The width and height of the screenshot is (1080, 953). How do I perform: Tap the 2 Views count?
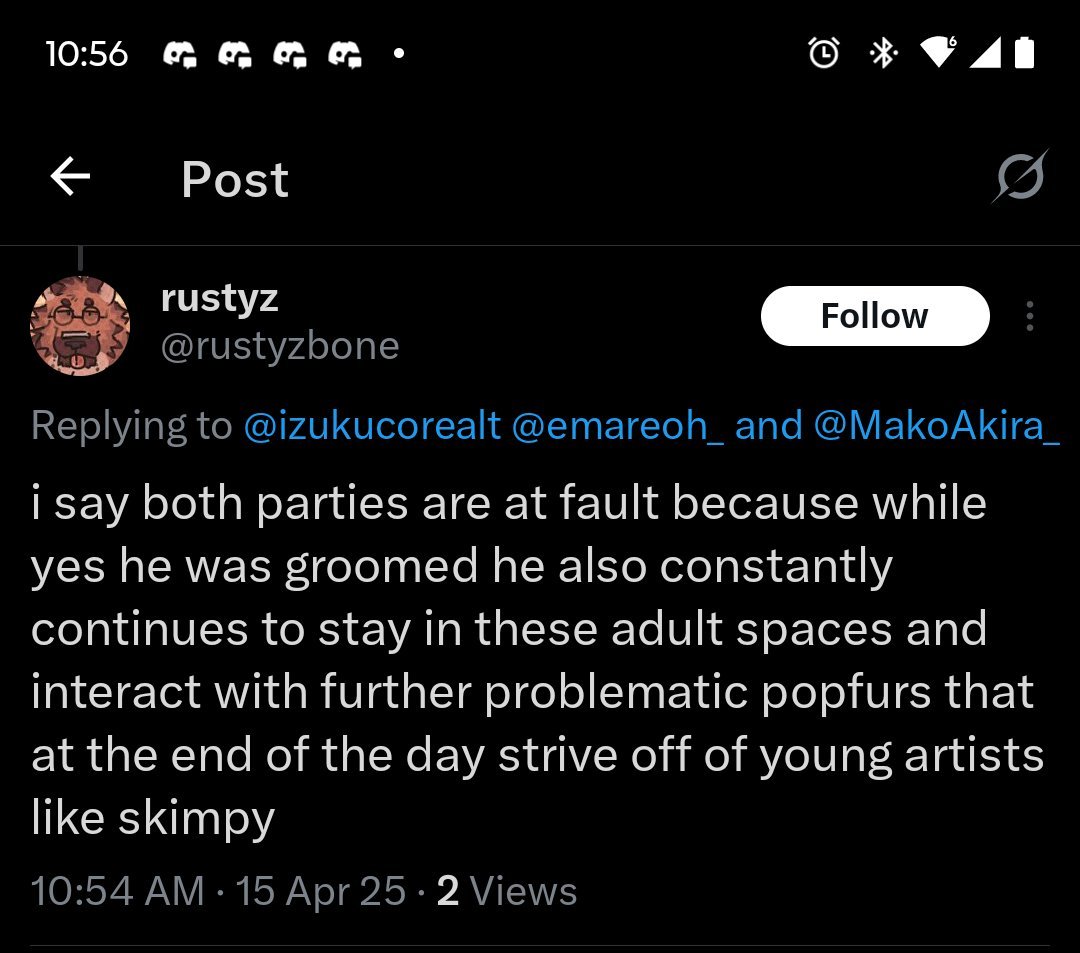507,891
